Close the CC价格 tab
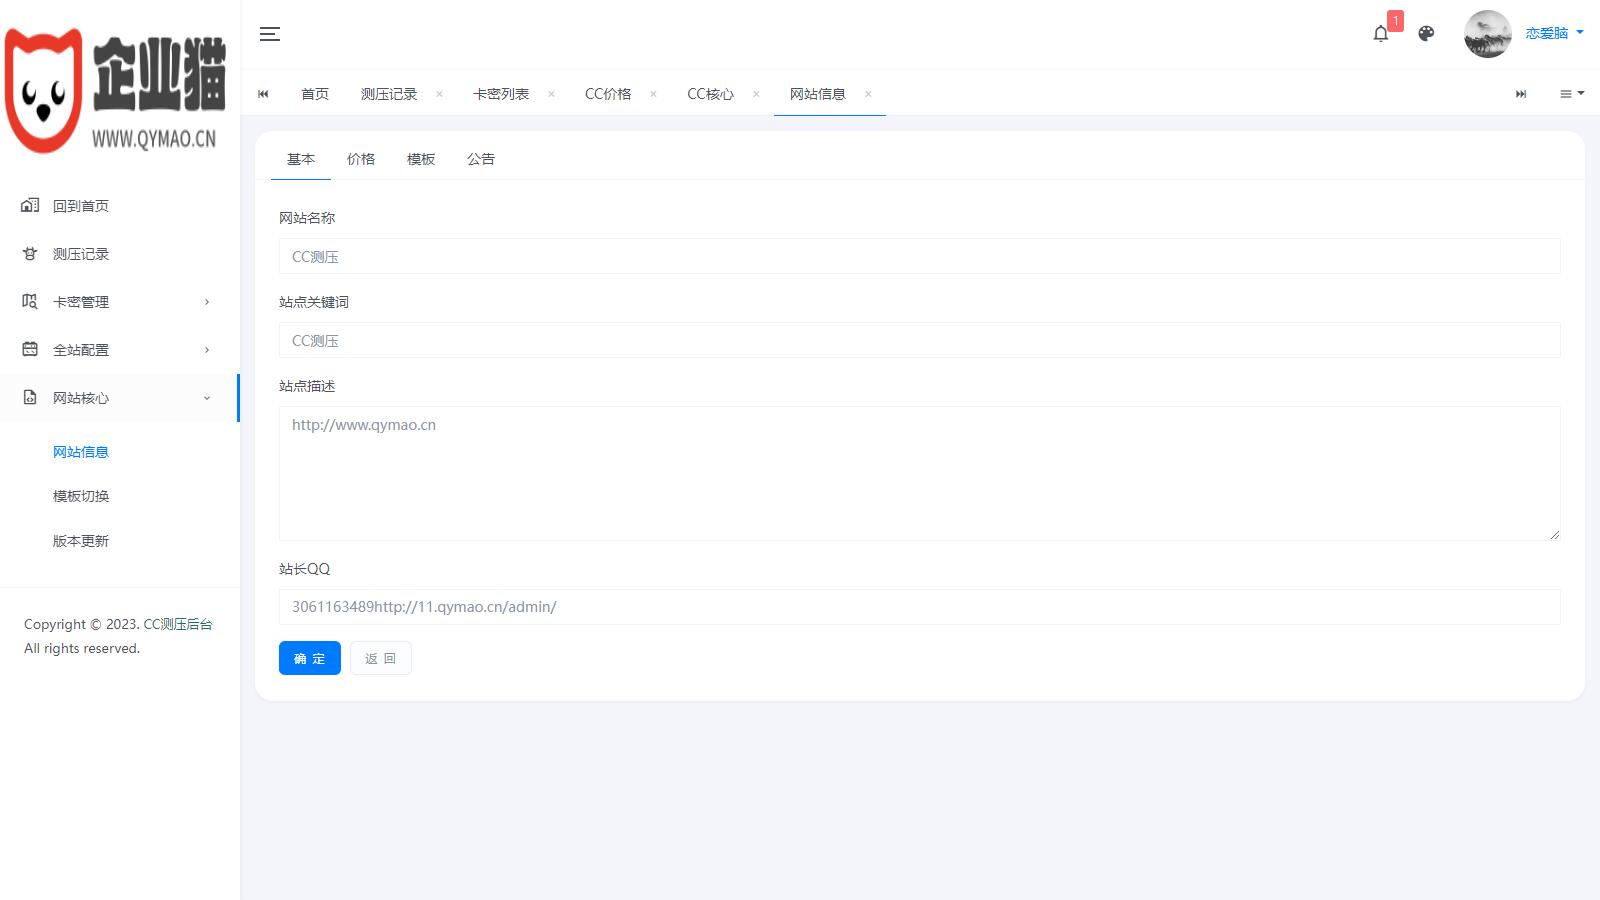1600x900 pixels. [x=653, y=94]
